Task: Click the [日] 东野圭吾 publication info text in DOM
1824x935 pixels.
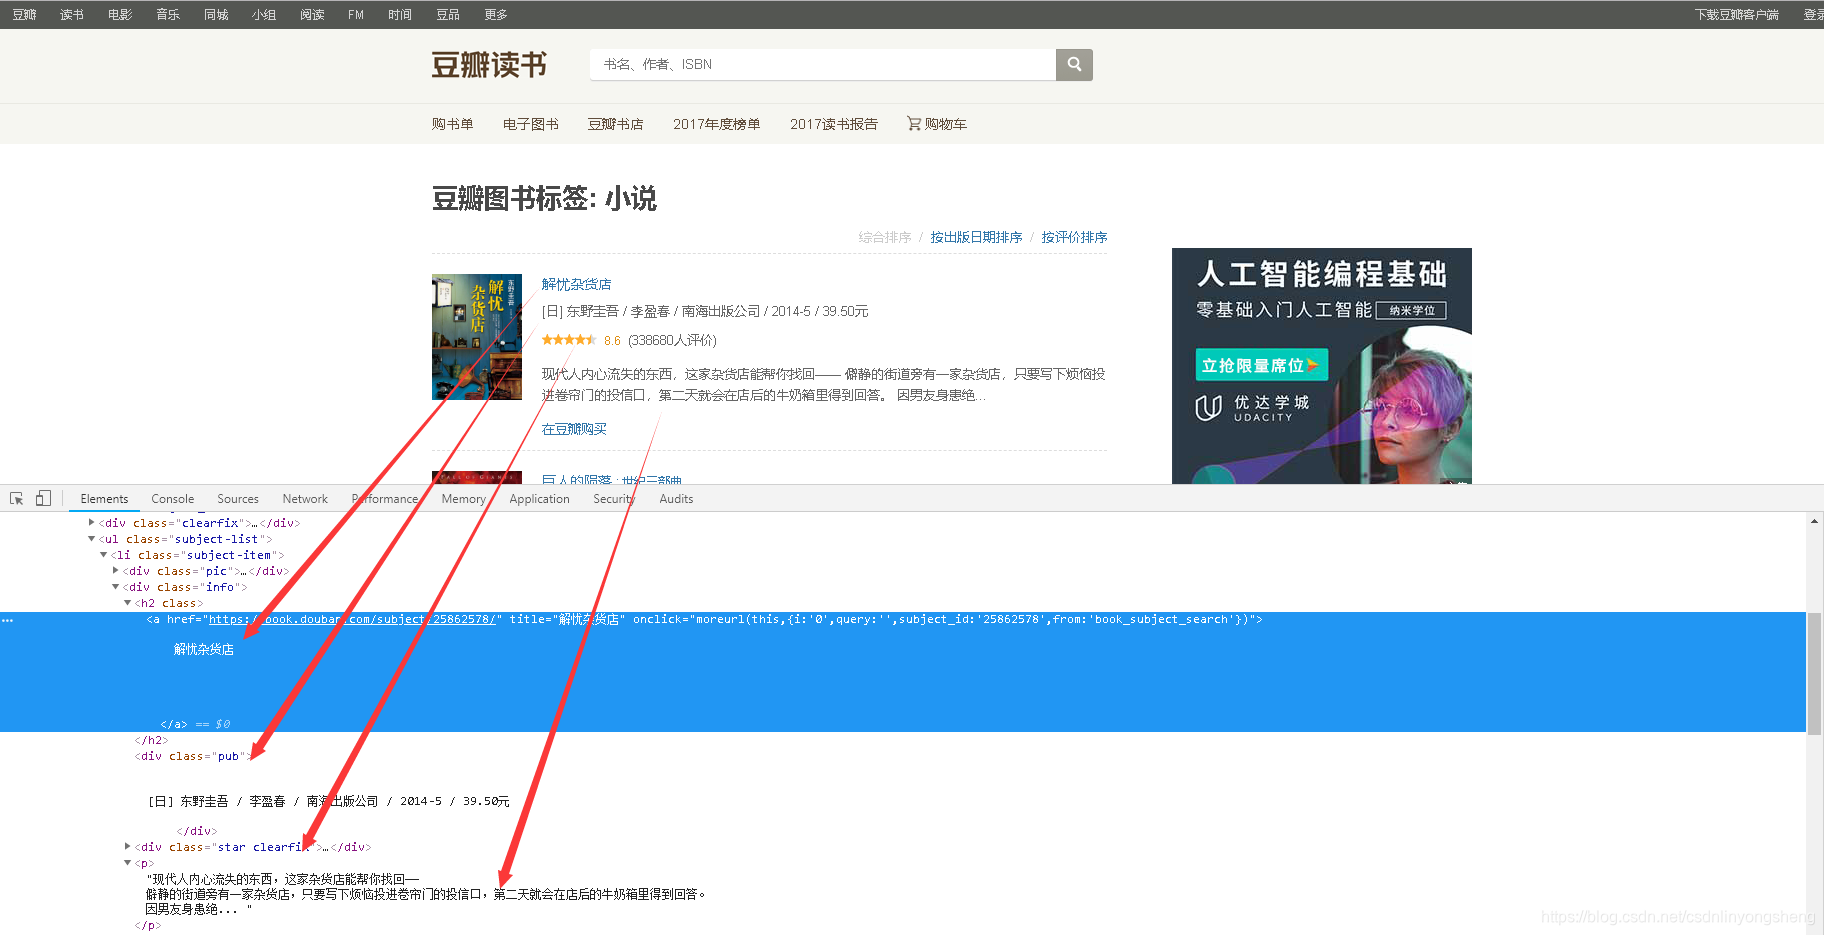Action: 329,801
